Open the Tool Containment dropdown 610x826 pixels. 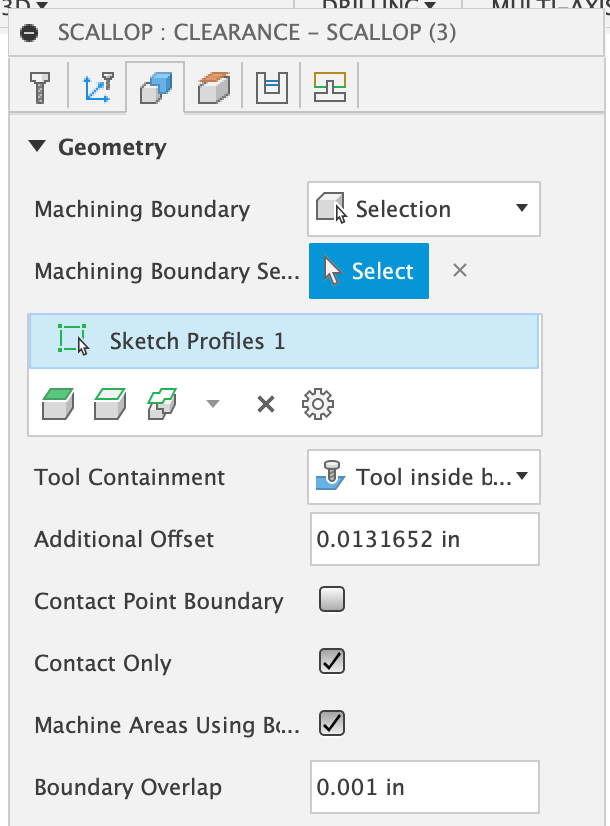[x=423, y=477]
